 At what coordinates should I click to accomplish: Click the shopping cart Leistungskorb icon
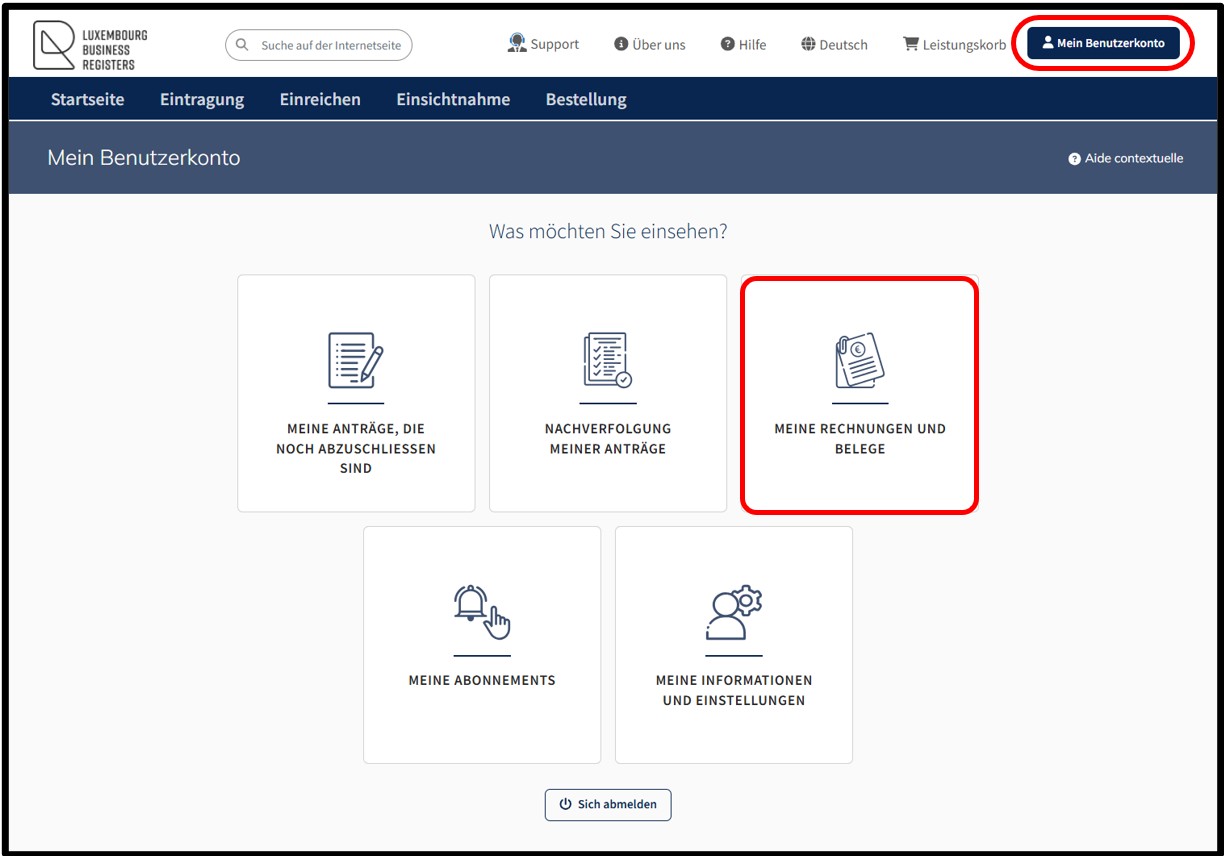tap(910, 44)
